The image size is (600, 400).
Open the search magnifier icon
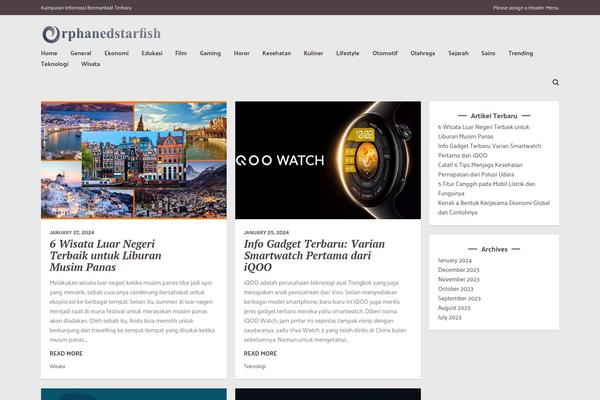tap(556, 82)
